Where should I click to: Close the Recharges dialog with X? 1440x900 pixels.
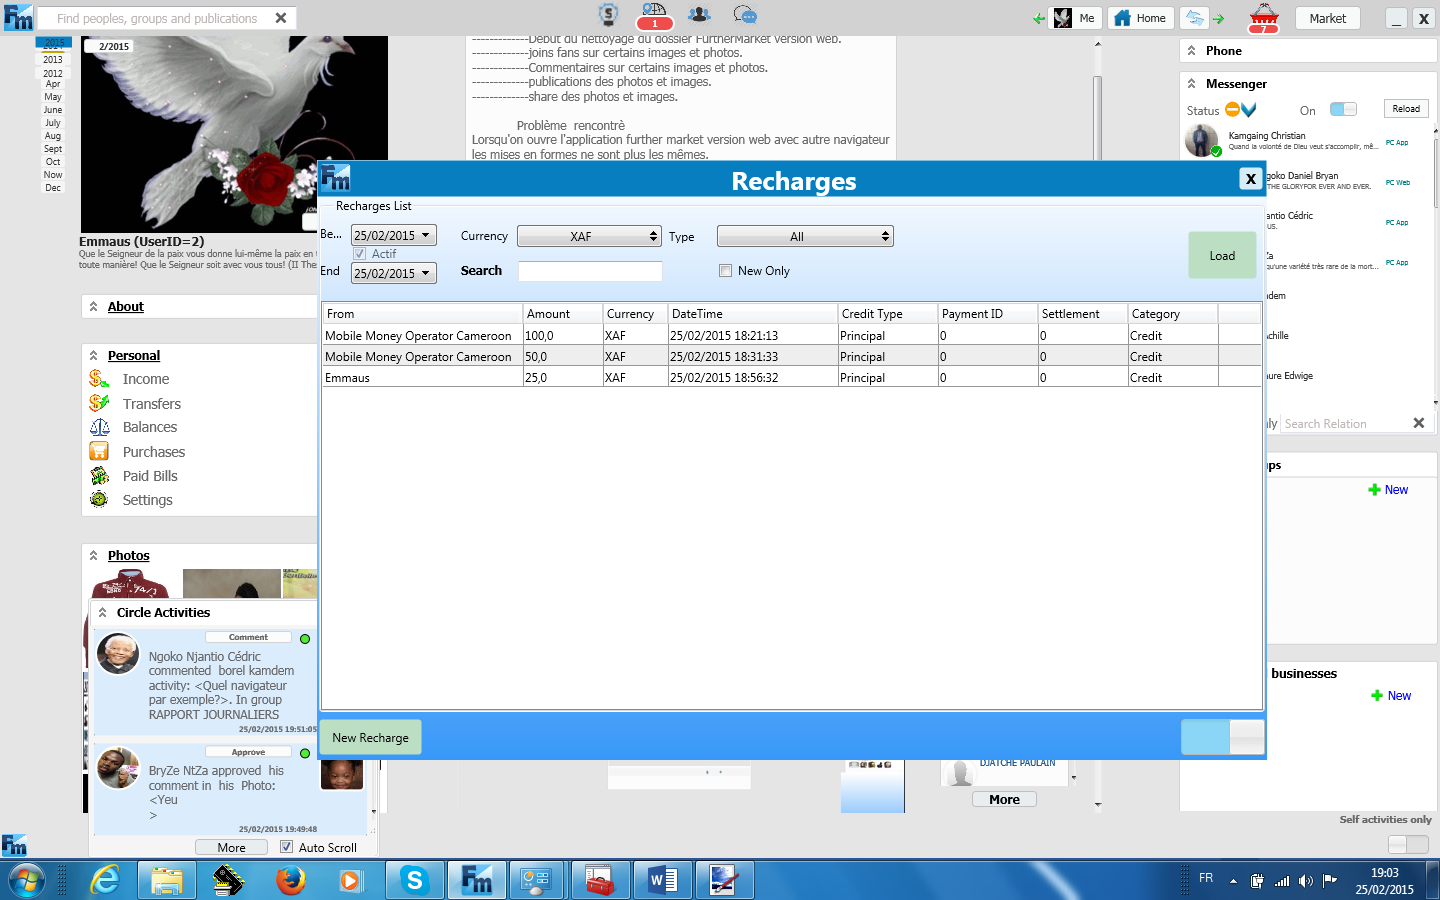(1250, 178)
